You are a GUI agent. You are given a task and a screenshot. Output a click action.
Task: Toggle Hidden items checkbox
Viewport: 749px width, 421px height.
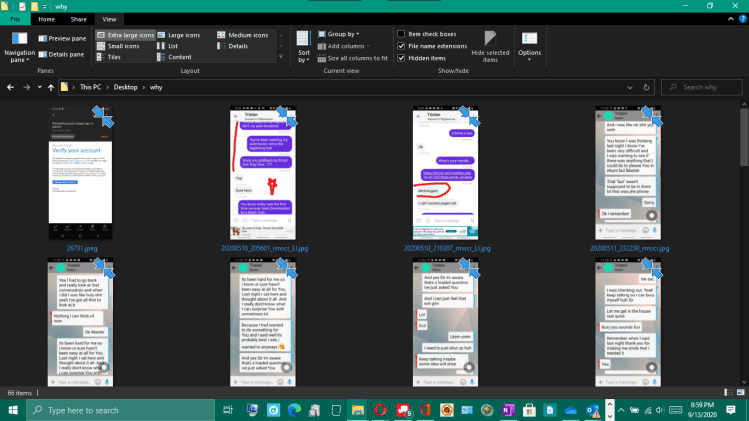click(x=401, y=58)
